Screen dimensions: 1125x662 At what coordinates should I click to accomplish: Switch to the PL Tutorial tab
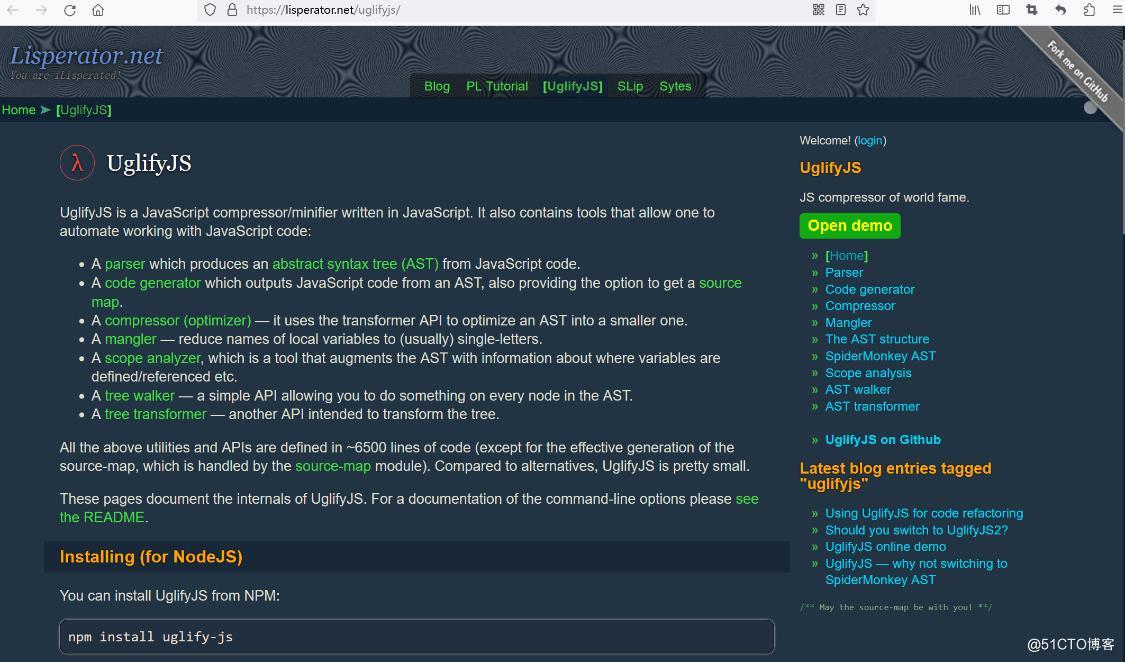(x=497, y=86)
